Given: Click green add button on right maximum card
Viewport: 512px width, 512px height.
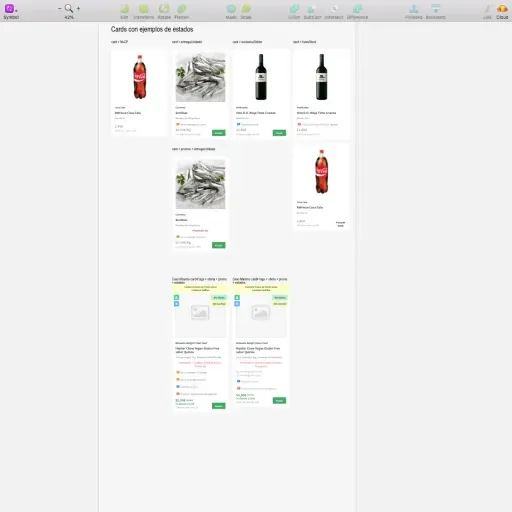Looking at the screenshot, I should pyautogui.click(x=279, y=401).
